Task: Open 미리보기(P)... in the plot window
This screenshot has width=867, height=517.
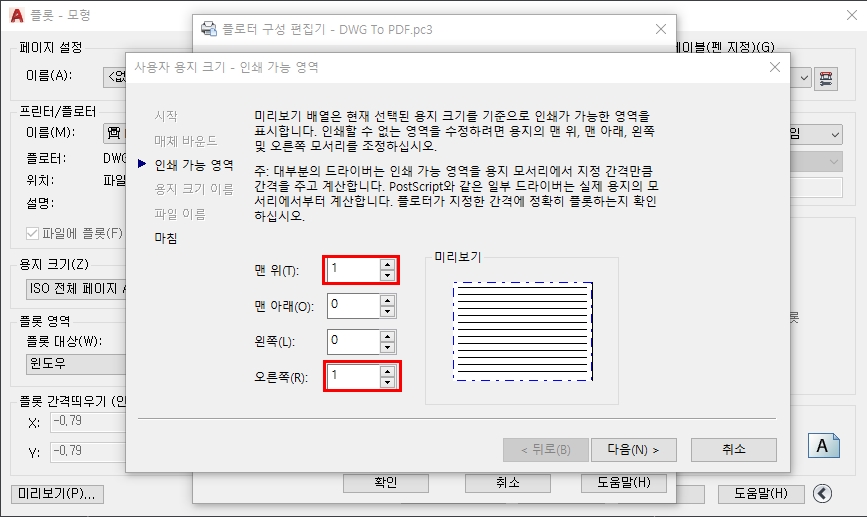Action: (x=57, y=494)
